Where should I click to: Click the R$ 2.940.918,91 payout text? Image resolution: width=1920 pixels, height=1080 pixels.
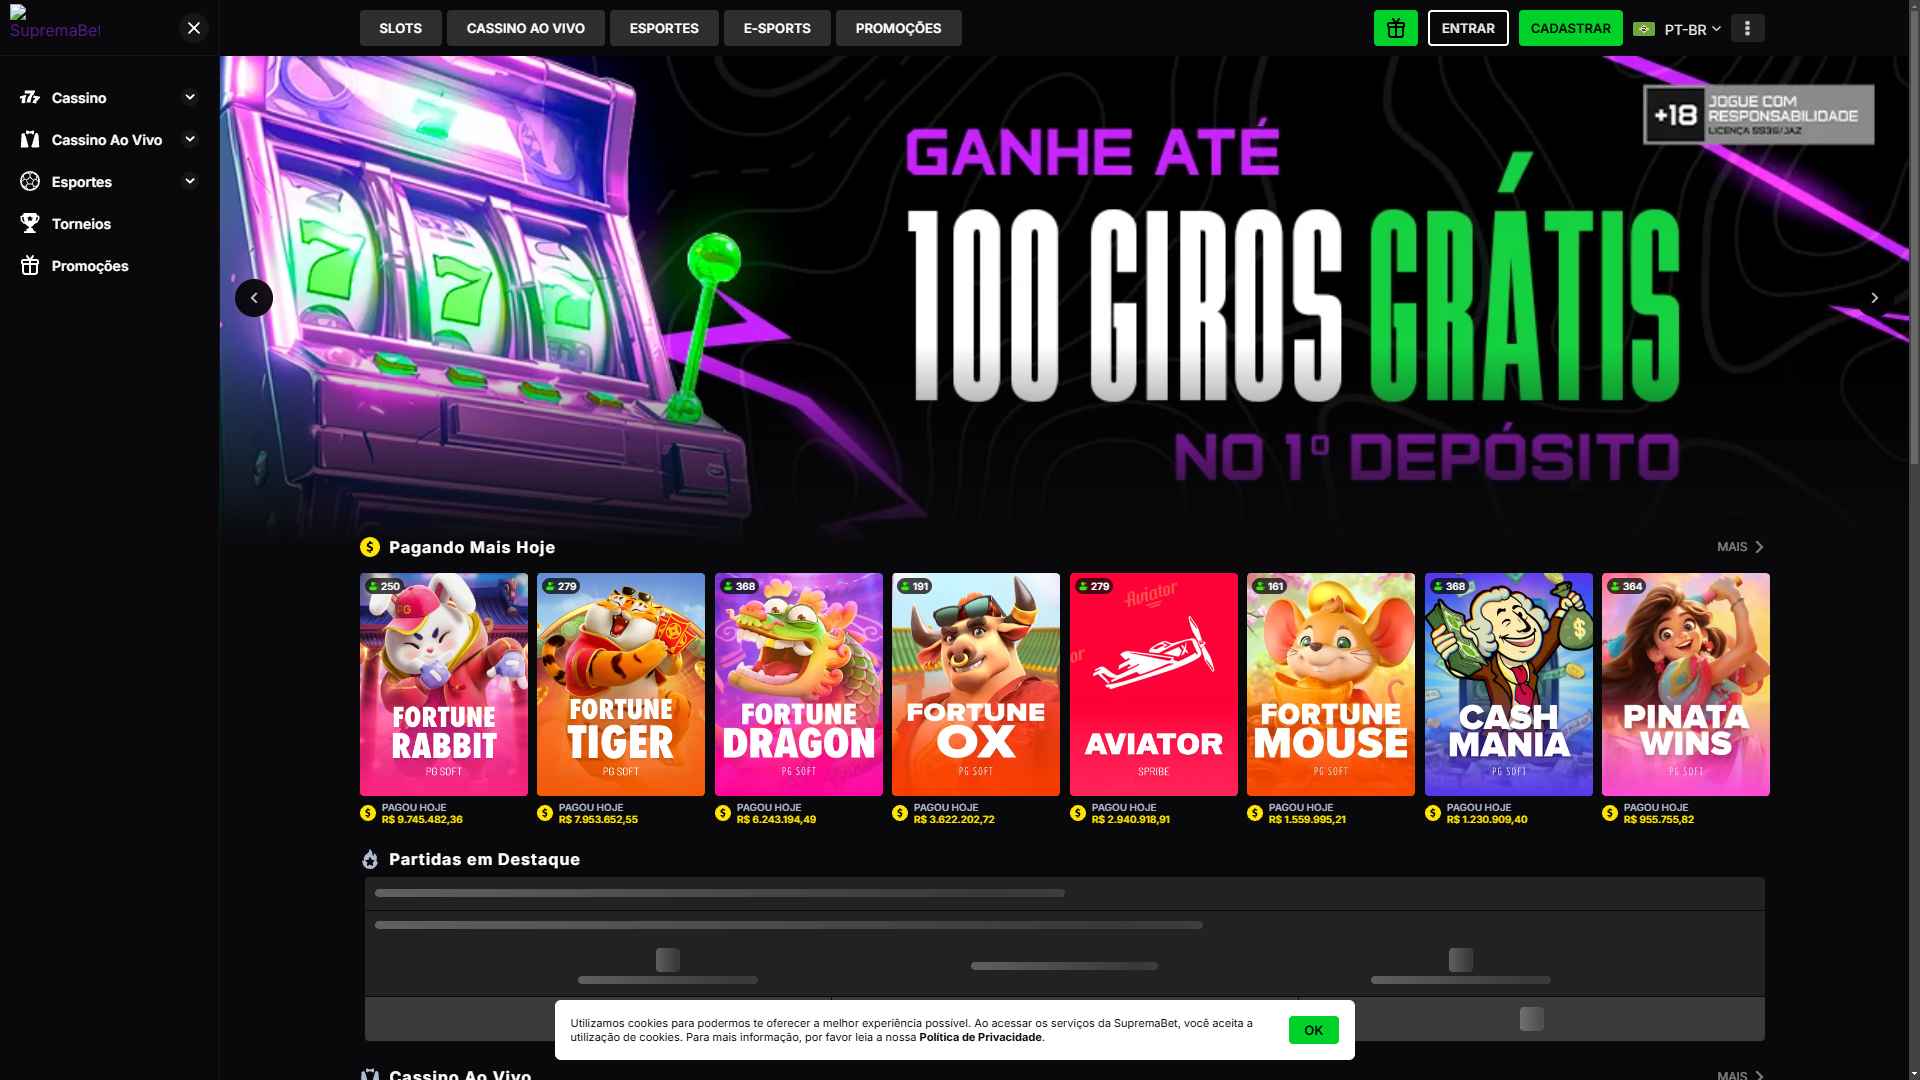(x=1131, y=819)
